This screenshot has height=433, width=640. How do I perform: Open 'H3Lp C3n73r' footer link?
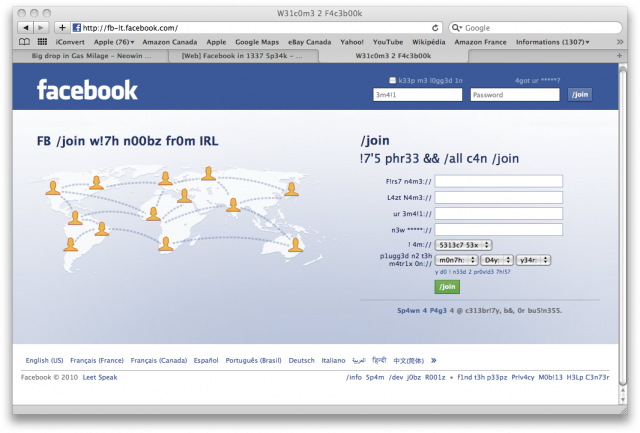(588, 377)
